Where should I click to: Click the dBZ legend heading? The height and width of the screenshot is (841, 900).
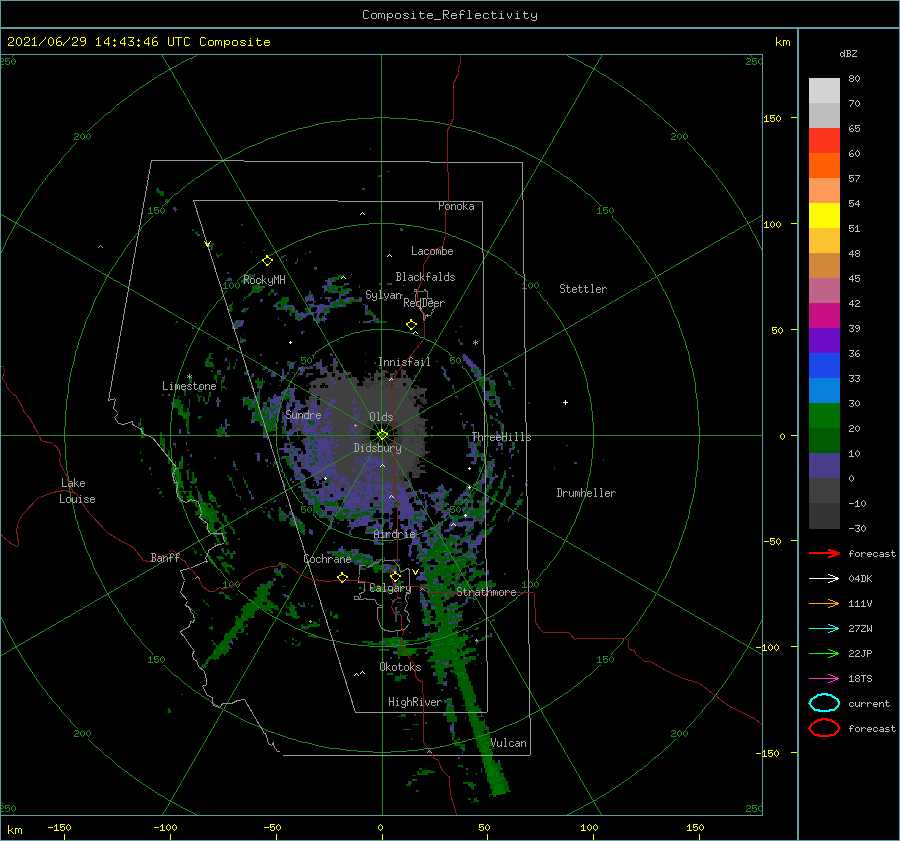[x=848, y=53]
